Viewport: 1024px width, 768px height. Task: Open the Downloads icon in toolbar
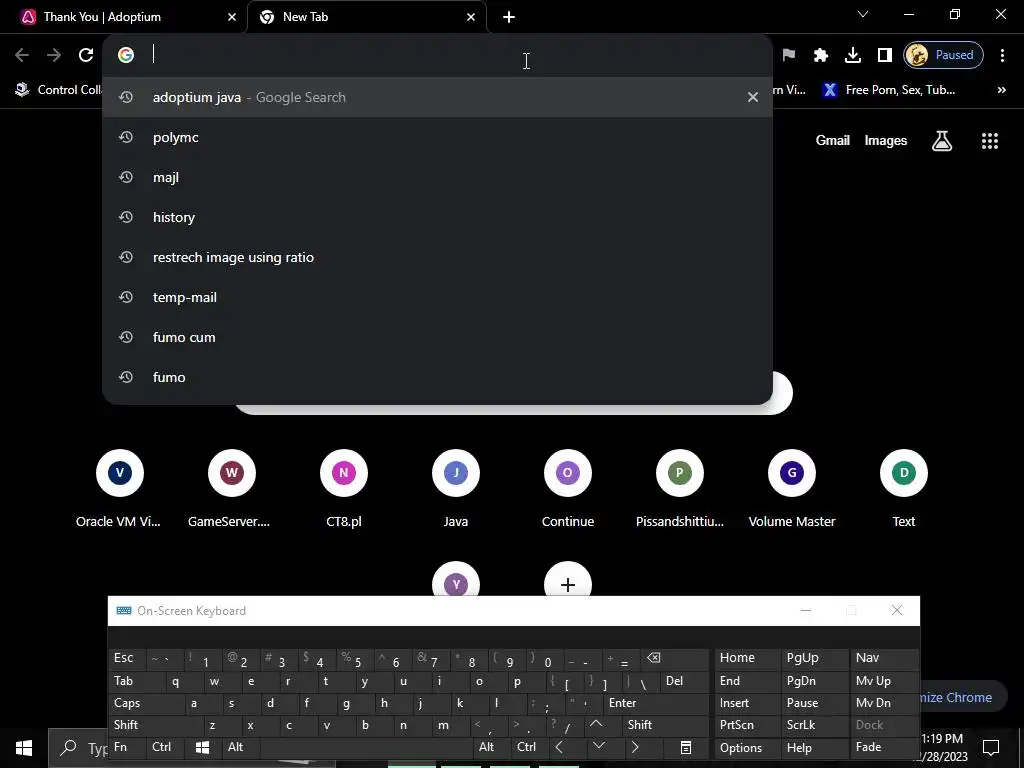pos(853,55)
